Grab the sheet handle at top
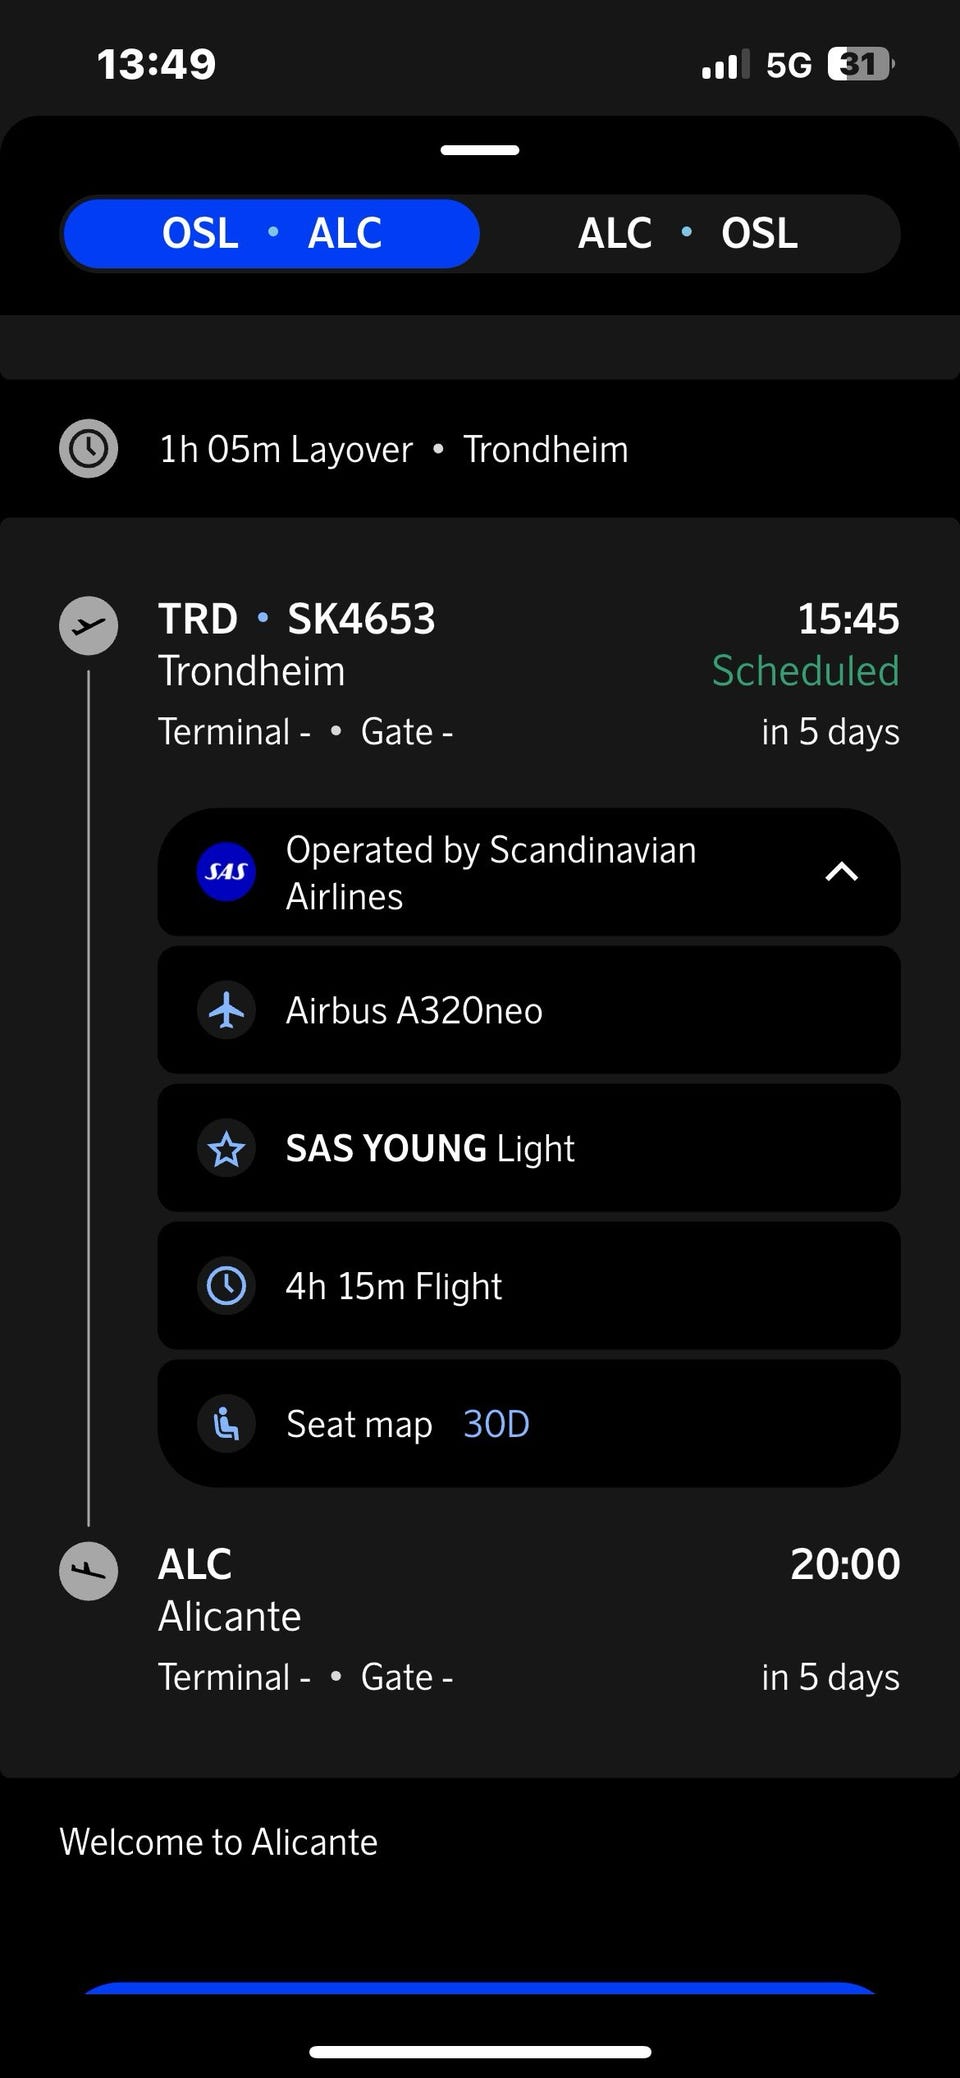Viewport: 960px width, 2078px height. click(x=480, y=150)
